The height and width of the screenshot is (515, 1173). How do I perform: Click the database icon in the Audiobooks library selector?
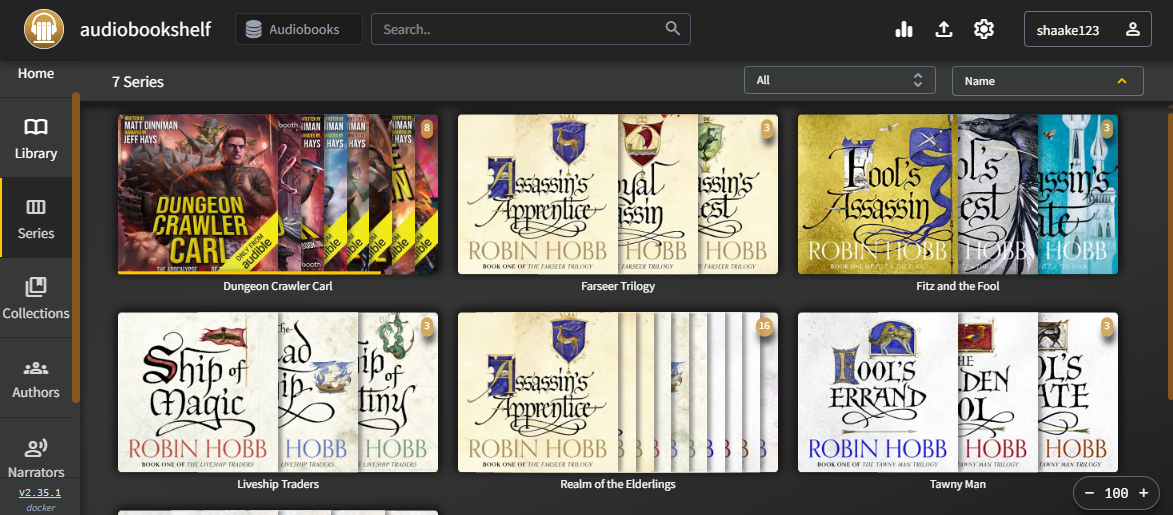(254, 29)
